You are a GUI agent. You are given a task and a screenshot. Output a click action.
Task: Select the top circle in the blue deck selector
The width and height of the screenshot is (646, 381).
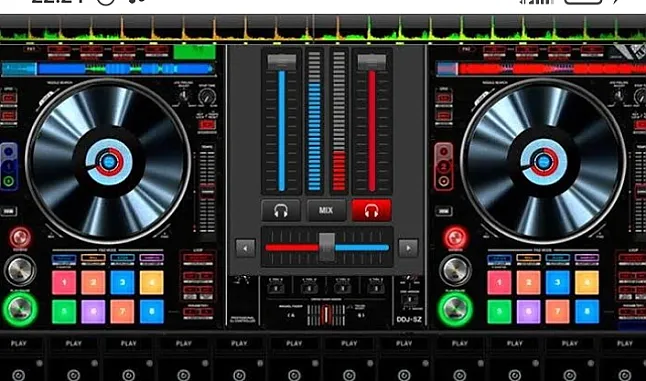(x=9, y=151)
